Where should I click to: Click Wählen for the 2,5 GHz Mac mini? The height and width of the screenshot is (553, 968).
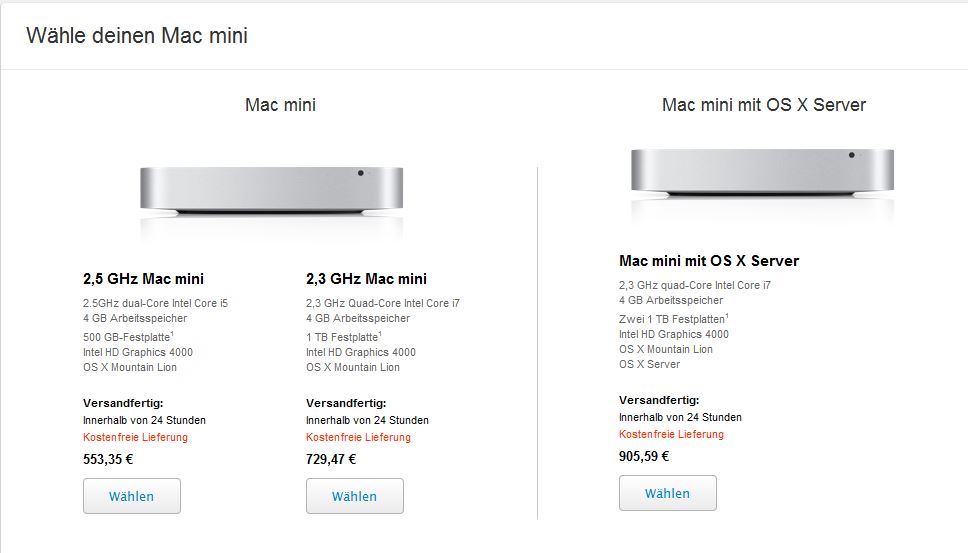coord(132,496)
